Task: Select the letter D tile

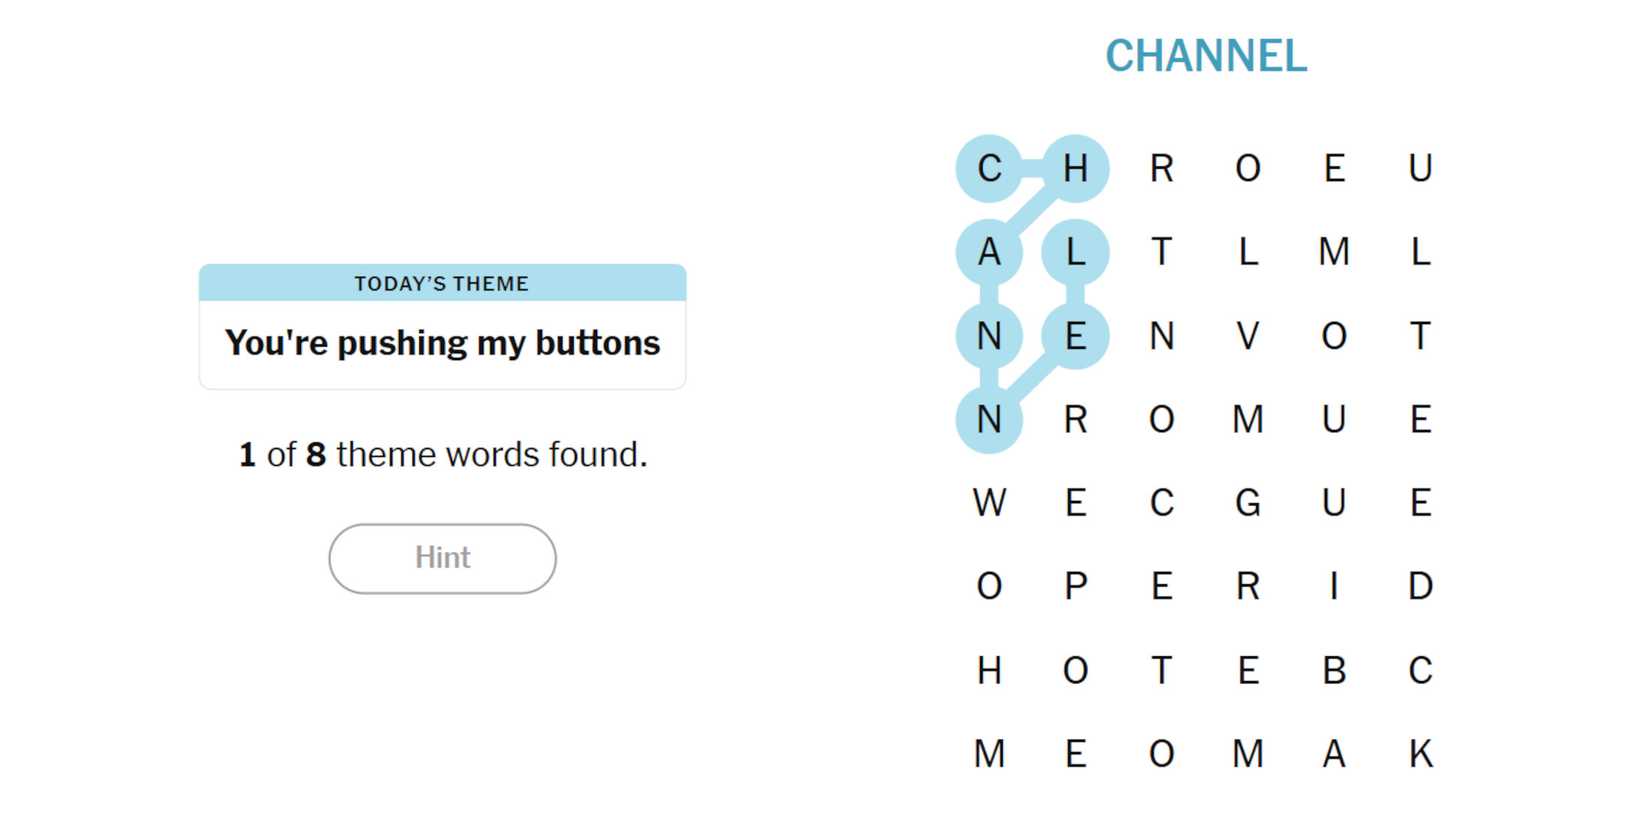Action: (1420, 586)
